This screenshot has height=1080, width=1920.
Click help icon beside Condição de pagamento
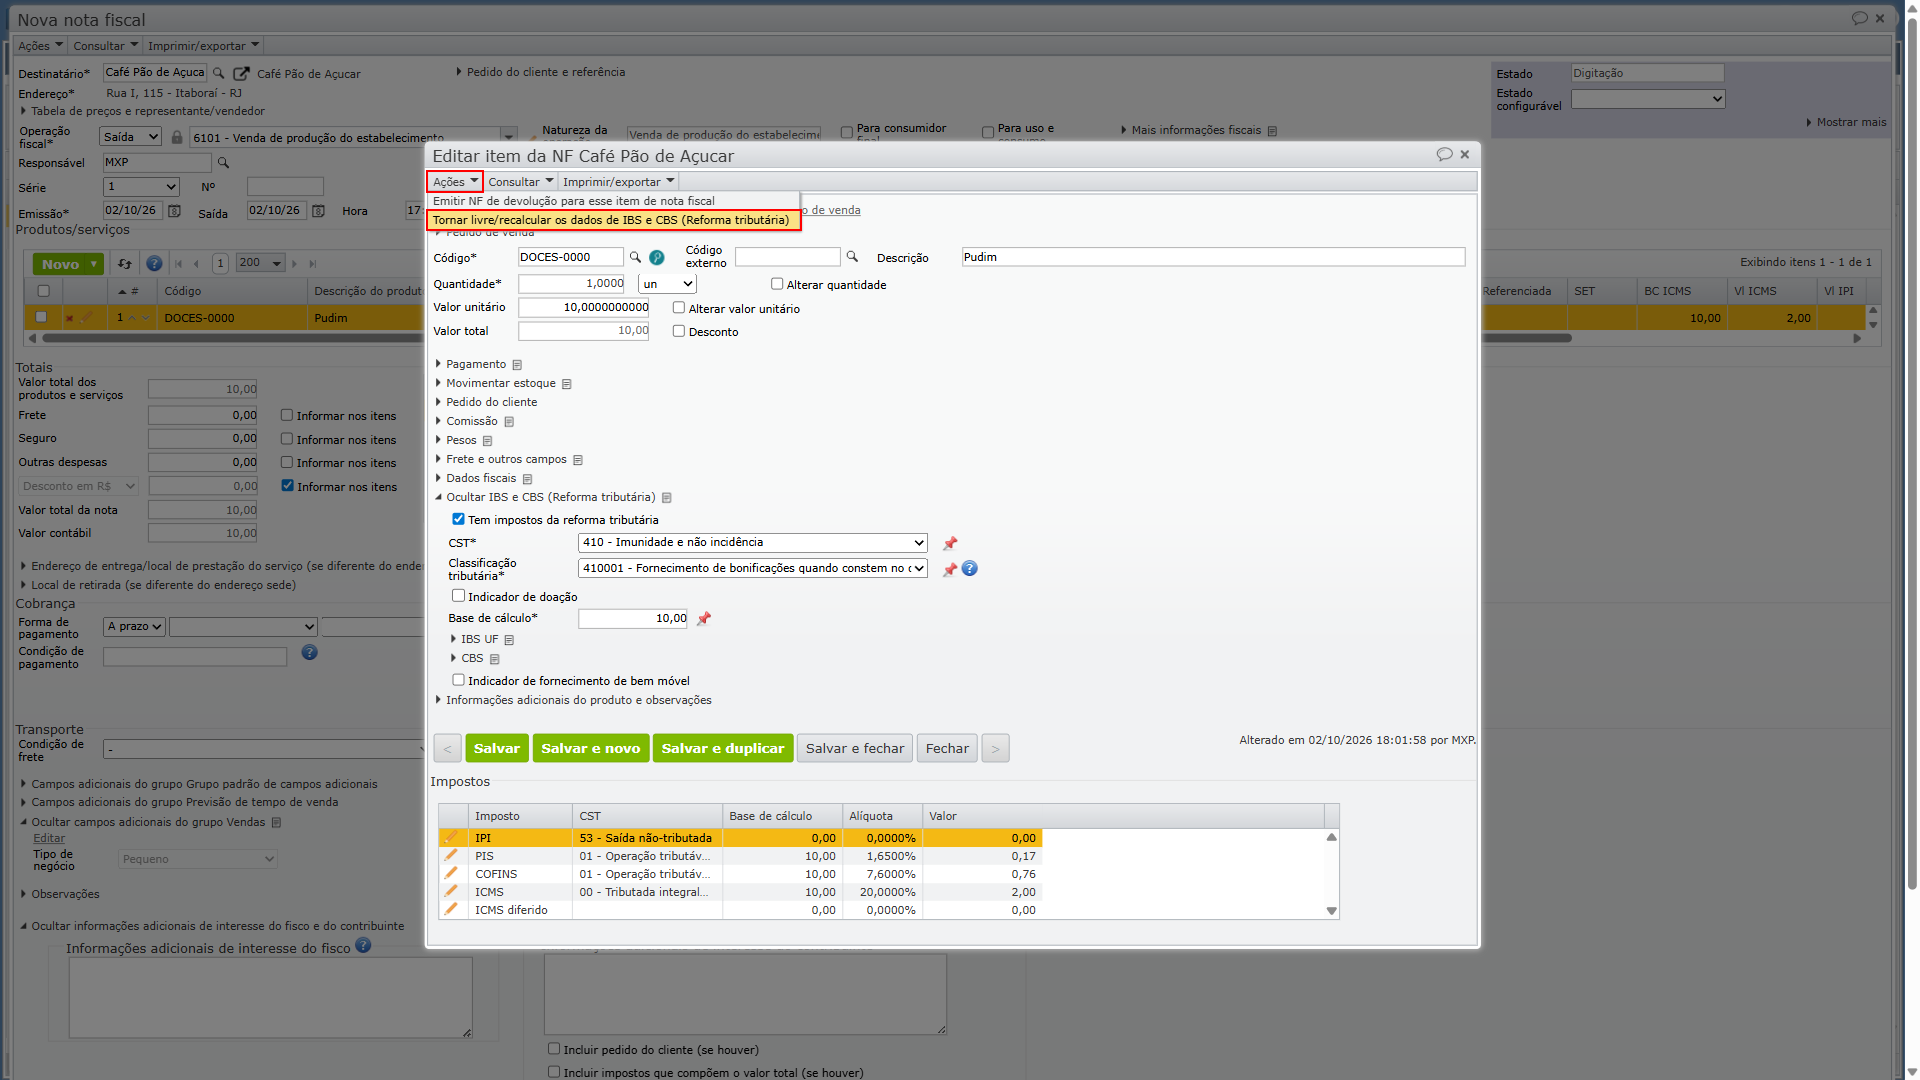(310, 653)
